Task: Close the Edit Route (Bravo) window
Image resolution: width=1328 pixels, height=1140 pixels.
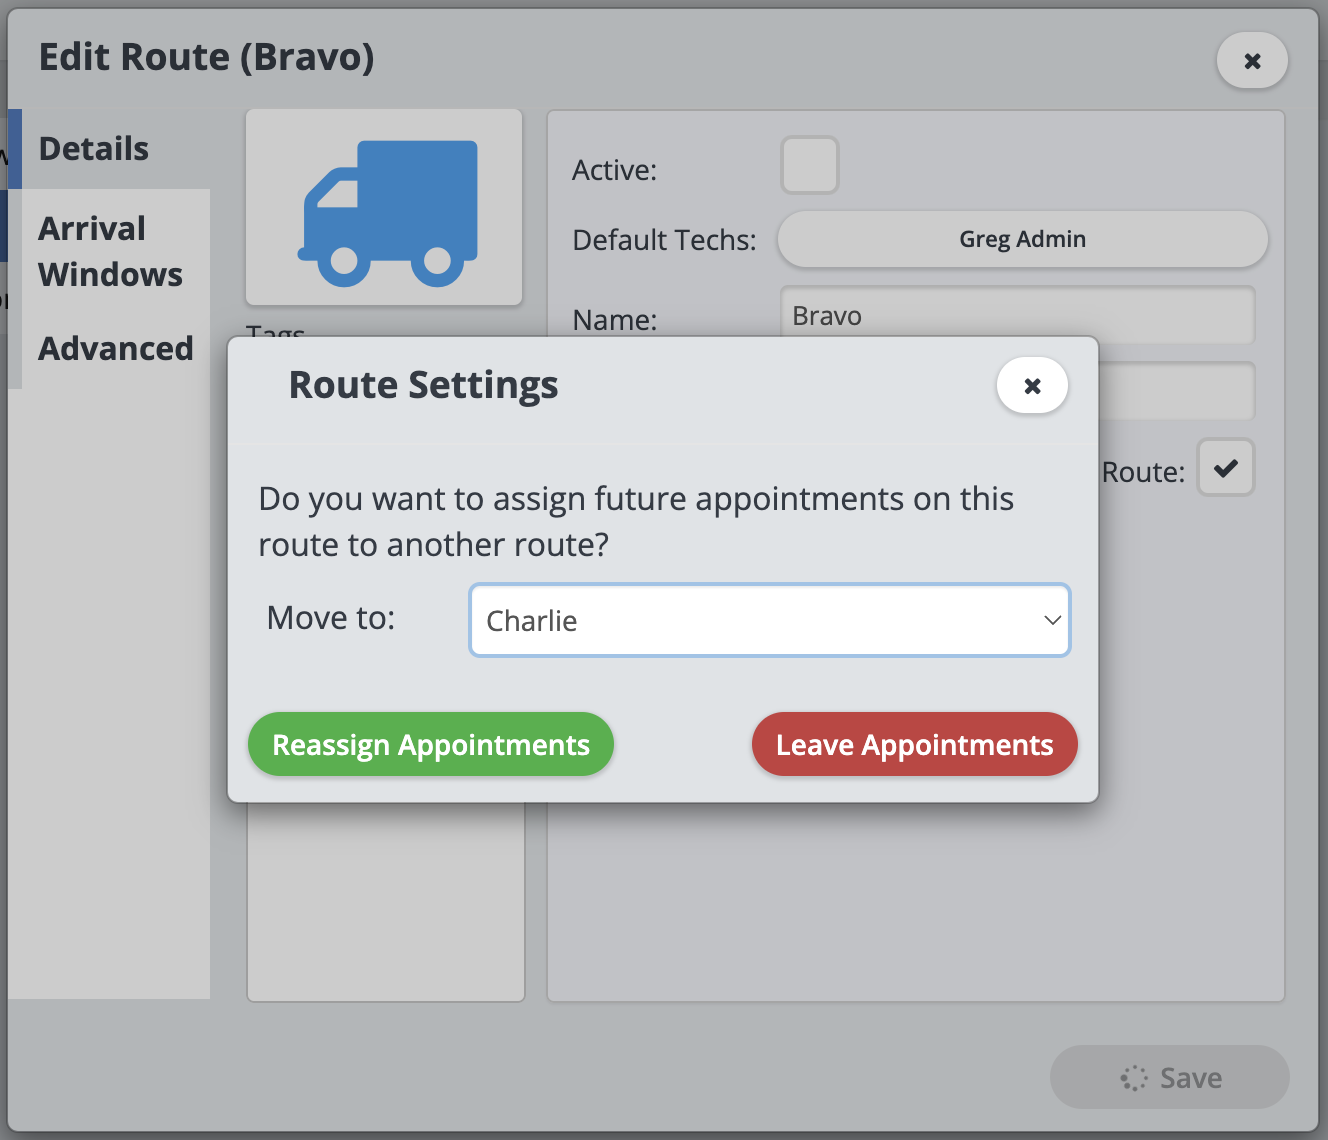Action: [1251, 61]
